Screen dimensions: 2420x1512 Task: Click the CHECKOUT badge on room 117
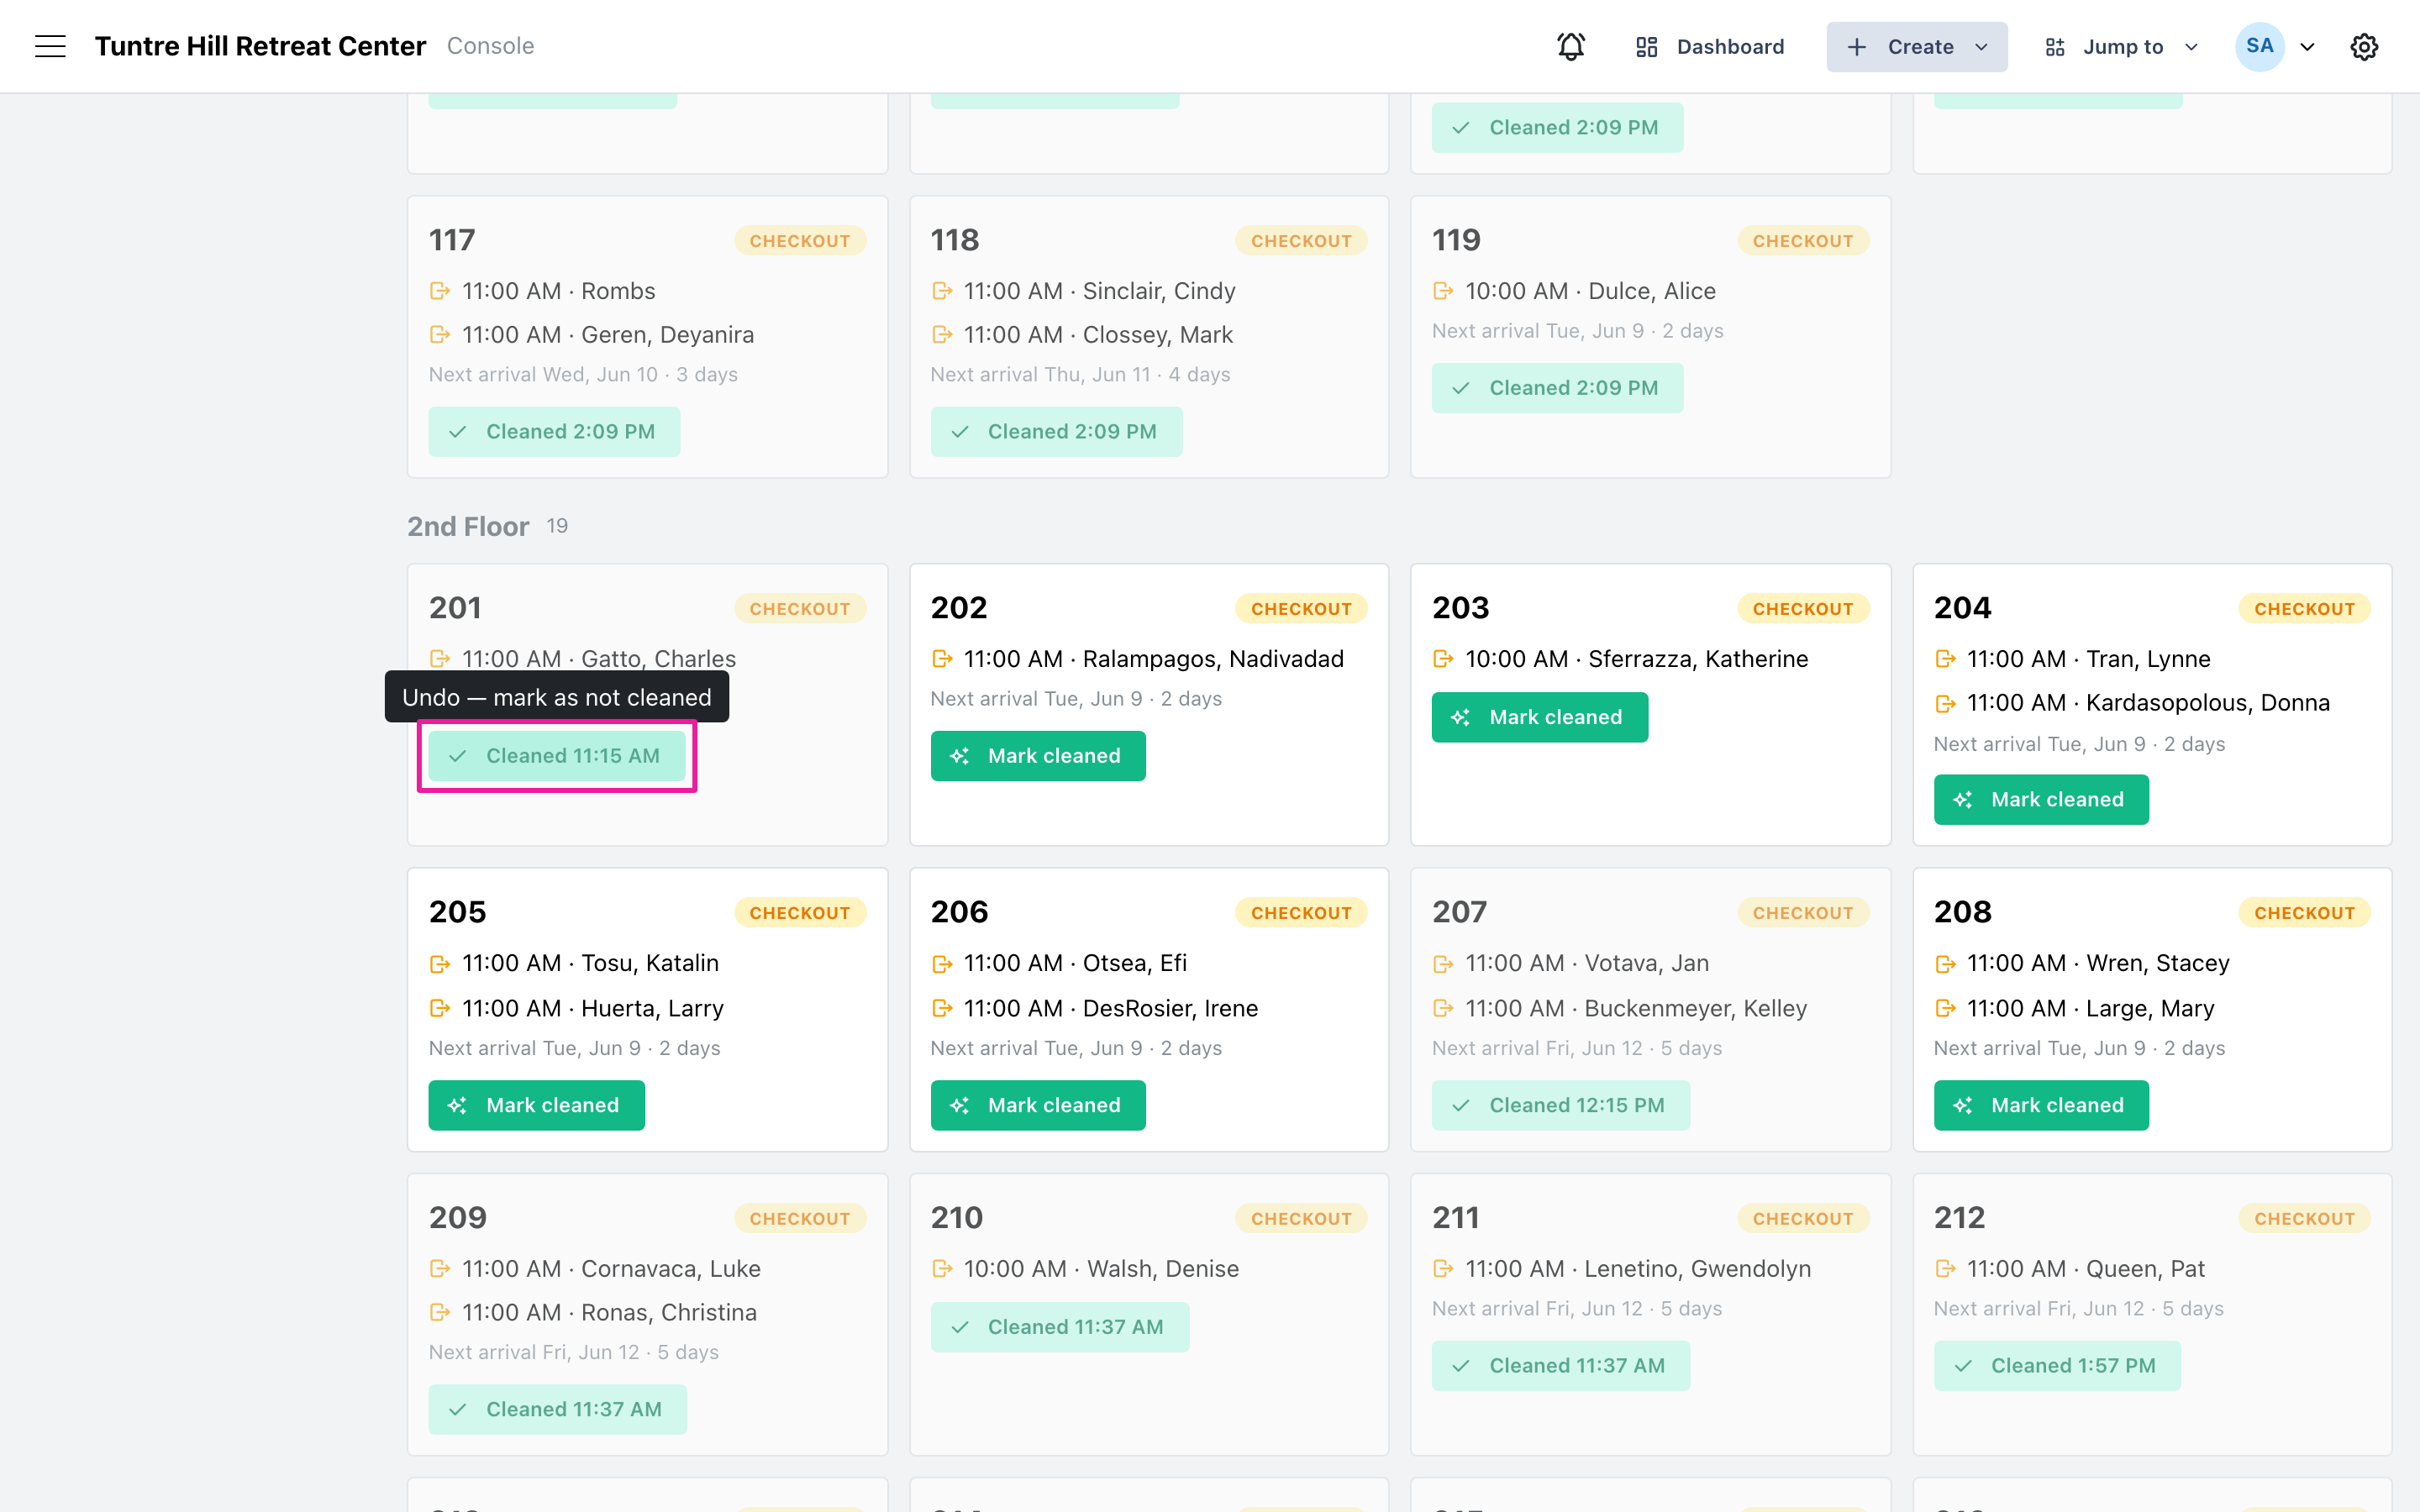pyautogui.click(x=800, y=240)
